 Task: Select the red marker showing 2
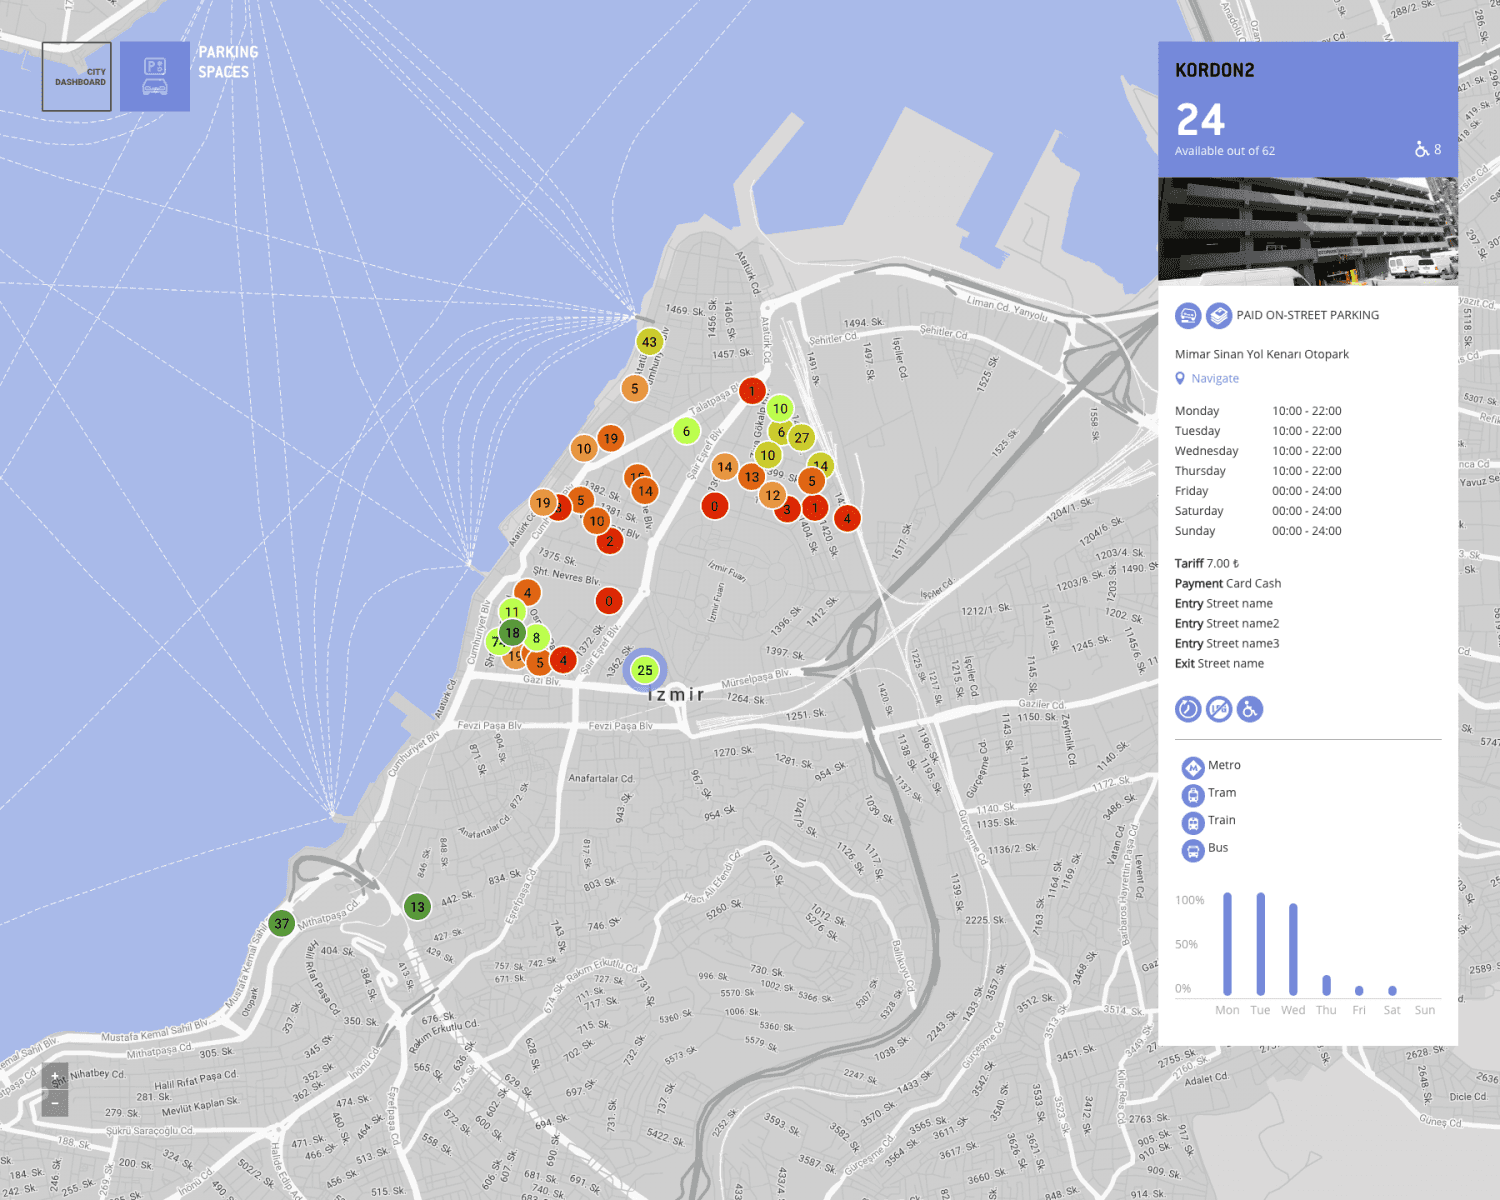(x=610, y=541)
